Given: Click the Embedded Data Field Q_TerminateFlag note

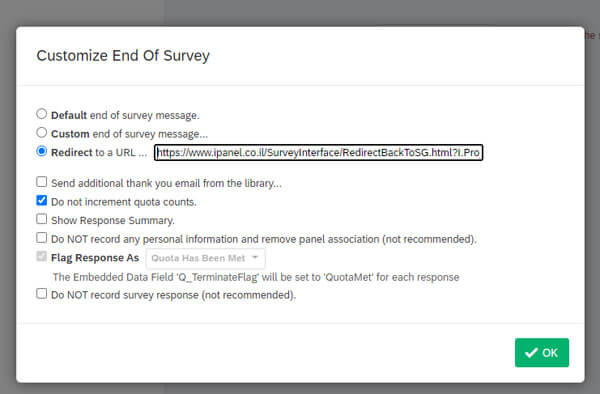Looking at the screenshot, I should [x=256, y=277].
